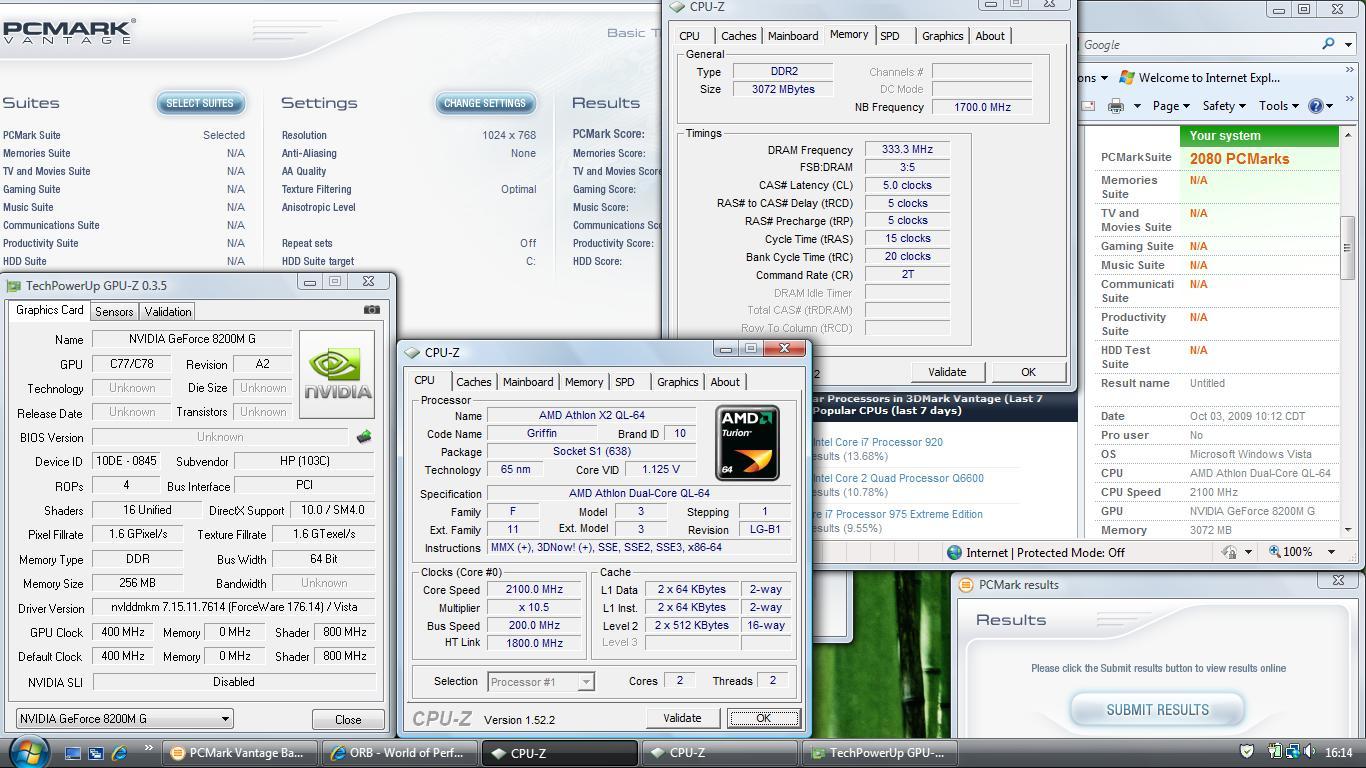The width and height of the screenshot is (1366, 768).
Task: Click the SUBMIT RESULTS button
Action: [1157, 710]
